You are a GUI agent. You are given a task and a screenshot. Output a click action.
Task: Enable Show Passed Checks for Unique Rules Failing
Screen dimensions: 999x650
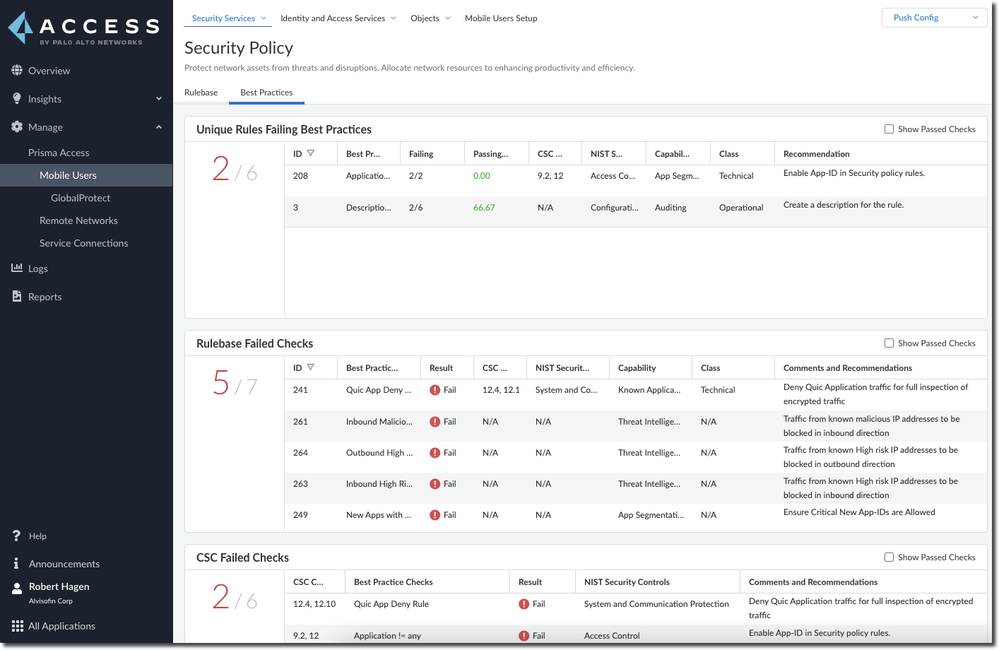pyautogui.click(x=888, y=128)
